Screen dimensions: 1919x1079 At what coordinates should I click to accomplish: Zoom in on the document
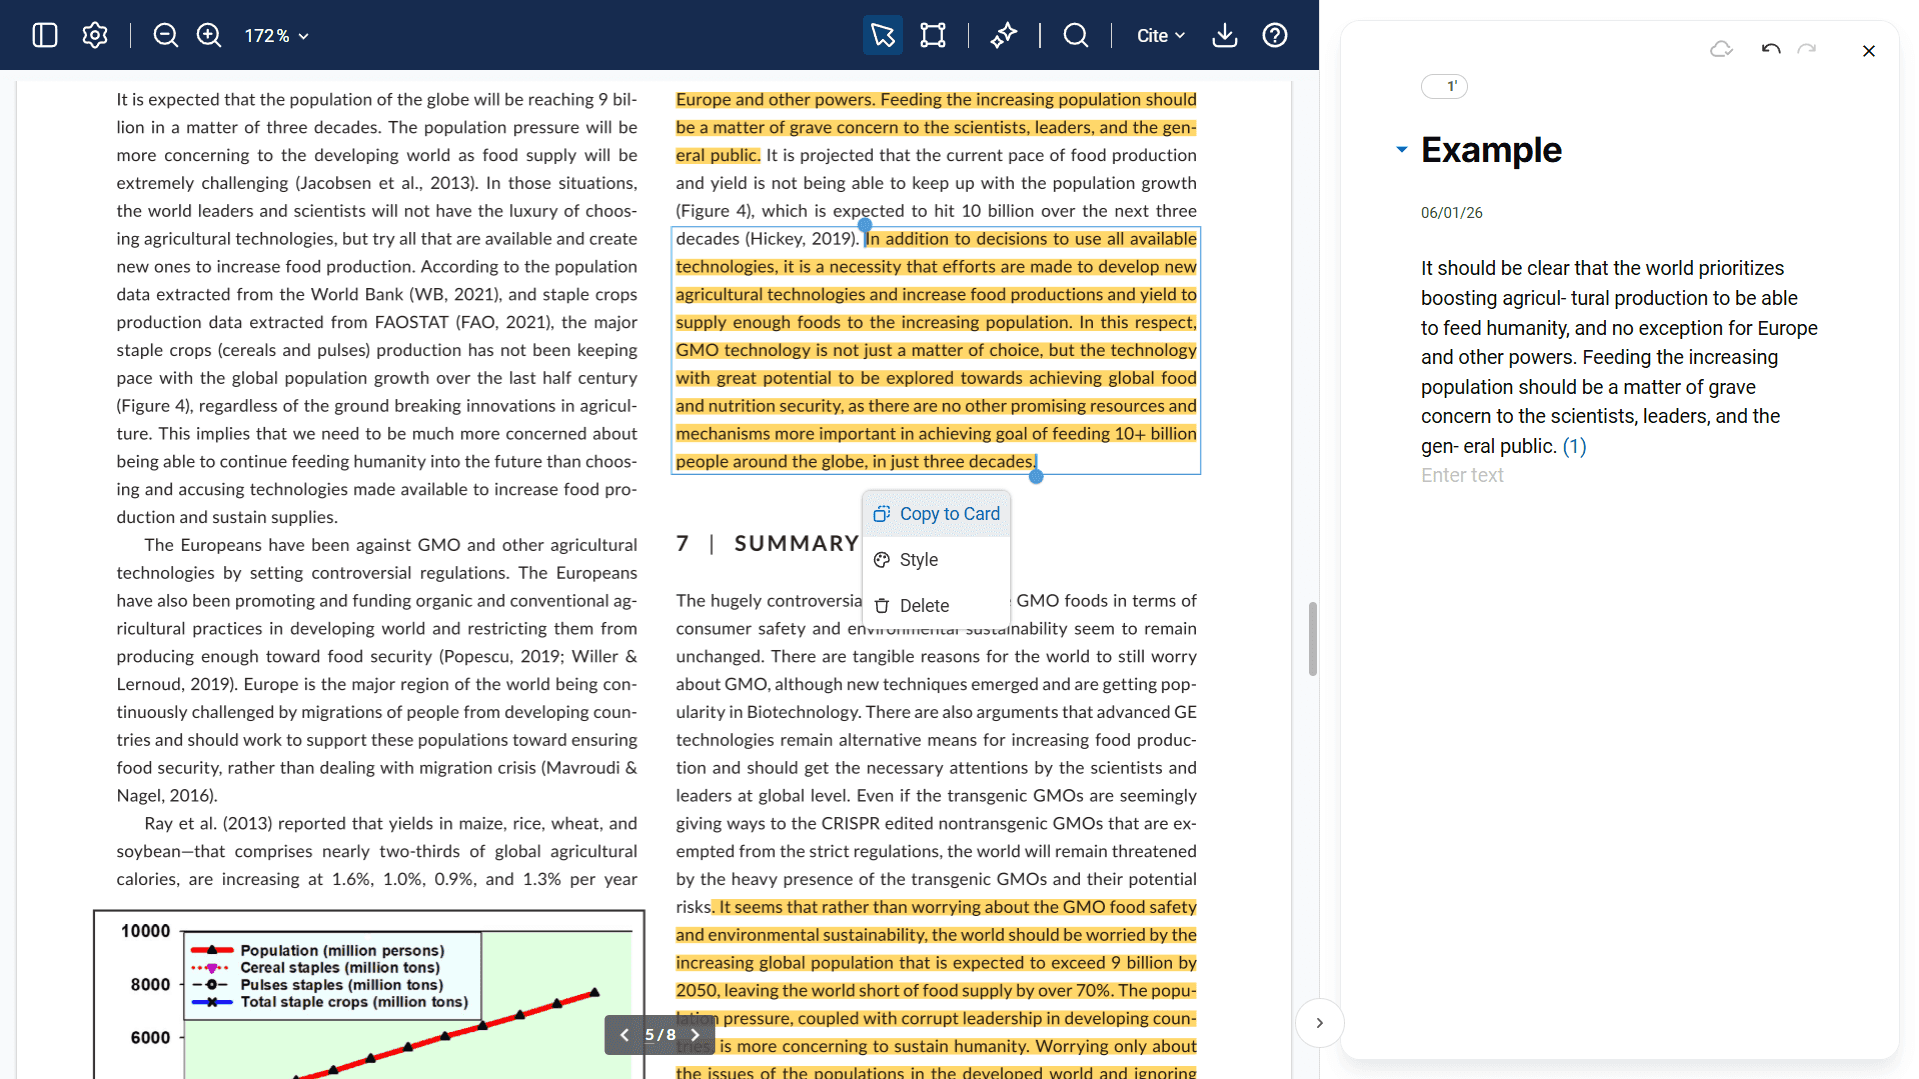point(209,35)
